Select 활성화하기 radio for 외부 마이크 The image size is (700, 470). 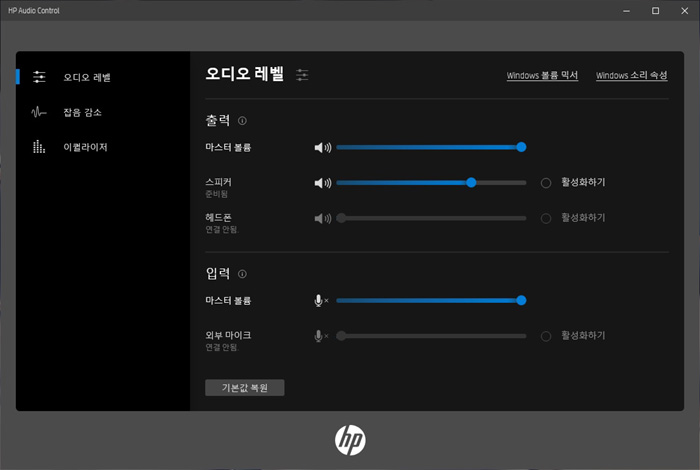pos(546,336)
